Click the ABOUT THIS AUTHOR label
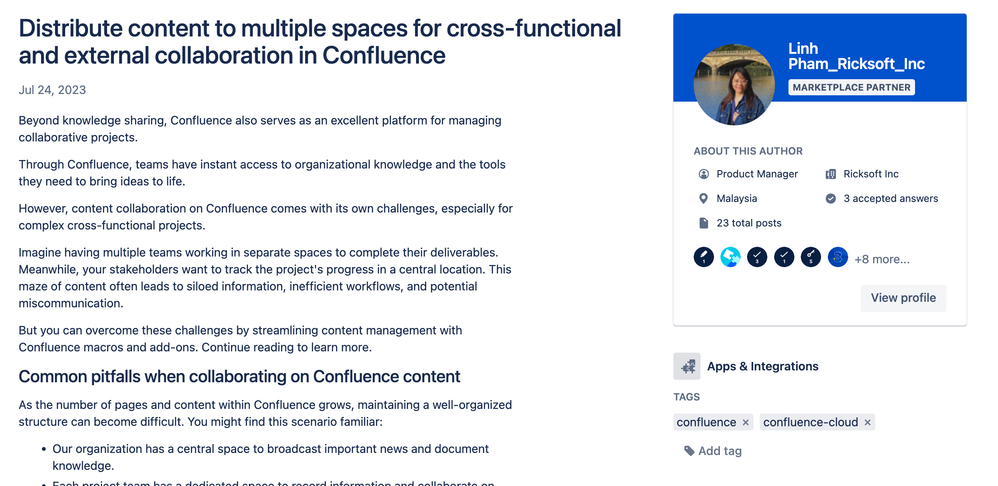This screenshot has height=486, width=998. click(748, 151)
